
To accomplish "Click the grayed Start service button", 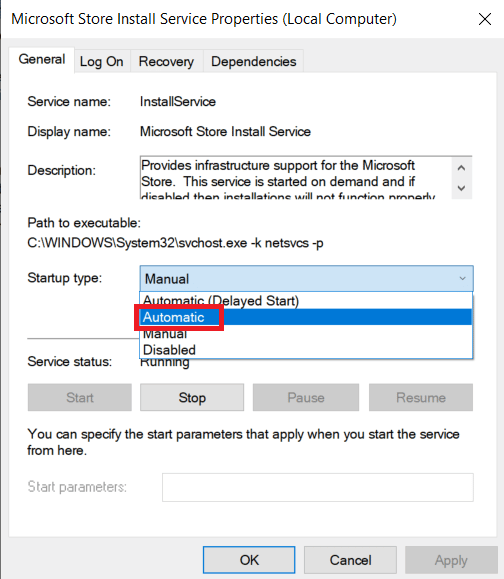I will pyautogui.click(x=80, y=397).
